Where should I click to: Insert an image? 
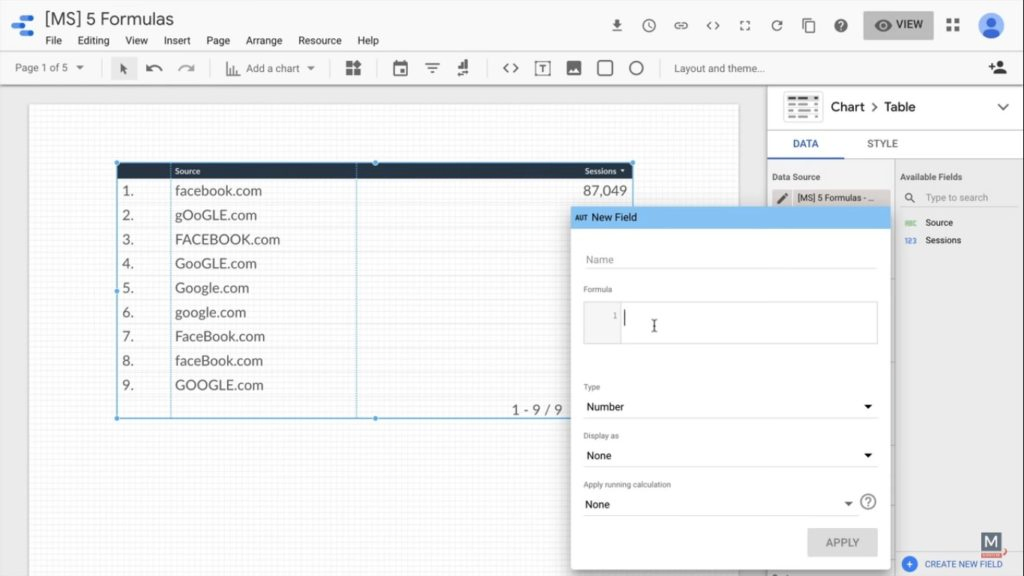point(574,68)
